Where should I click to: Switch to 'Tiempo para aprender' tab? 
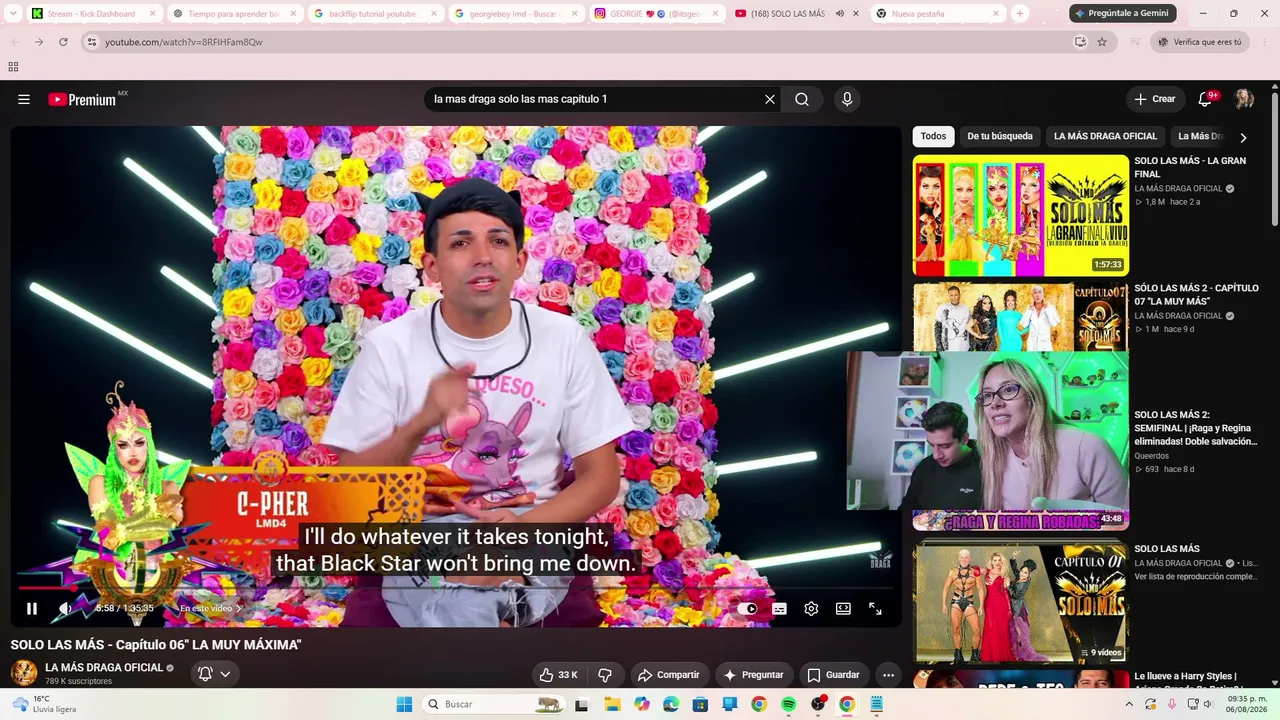[235, 14]
